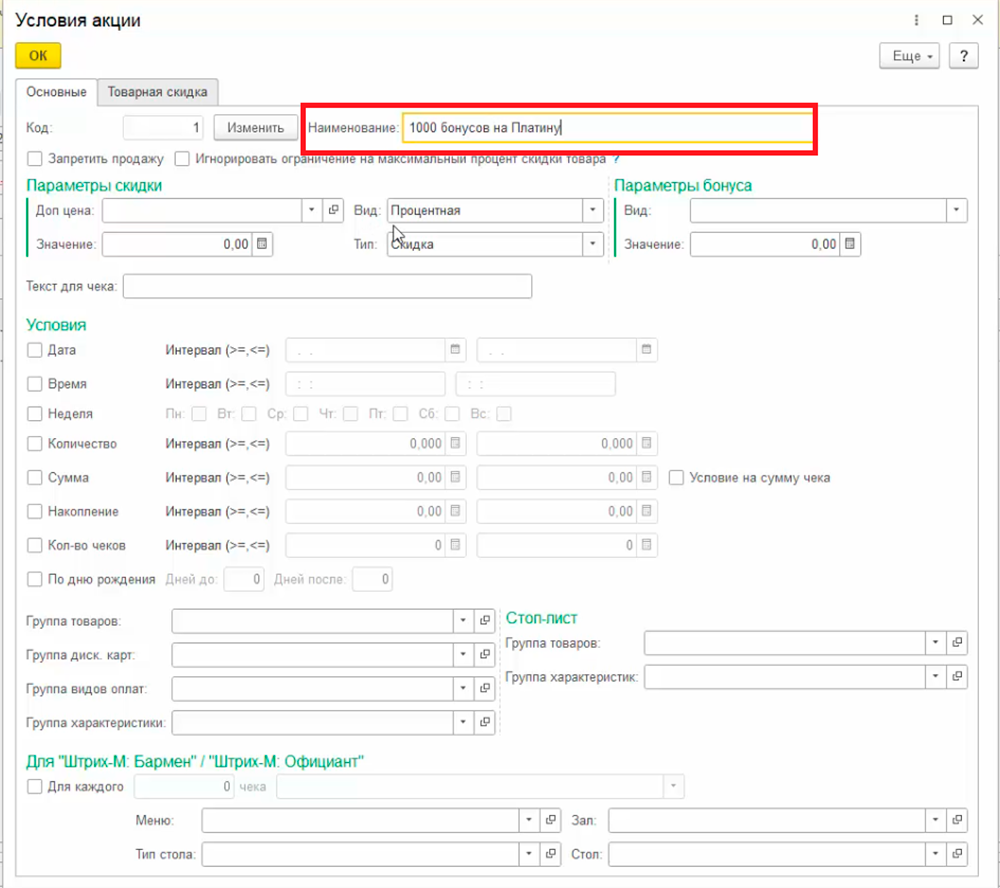Switch to the Товарная скидка tab
1000x888 pixels.
(158, 92)
